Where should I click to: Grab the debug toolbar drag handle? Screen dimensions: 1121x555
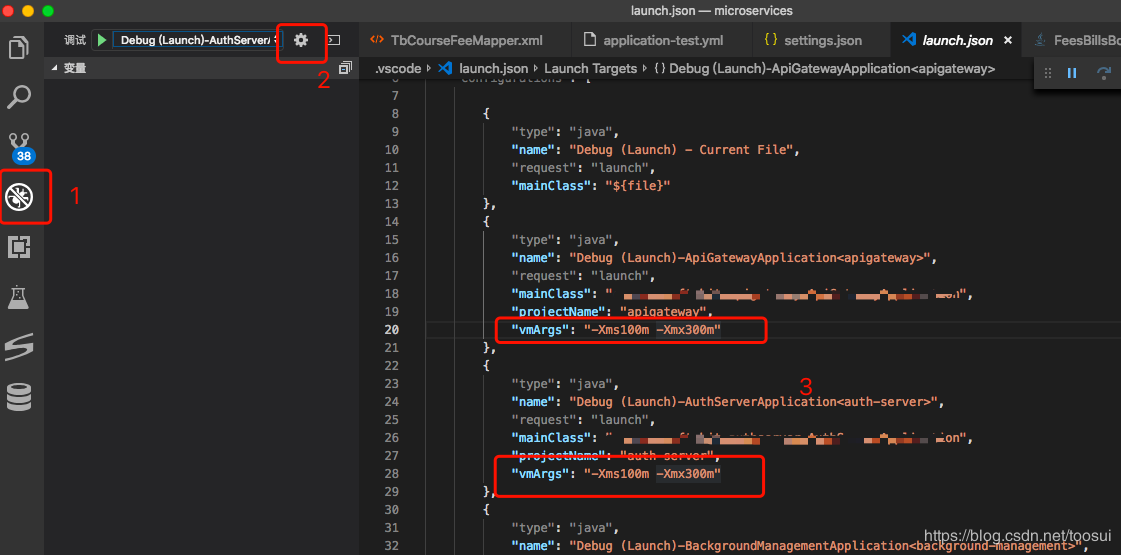(1048, 73)
